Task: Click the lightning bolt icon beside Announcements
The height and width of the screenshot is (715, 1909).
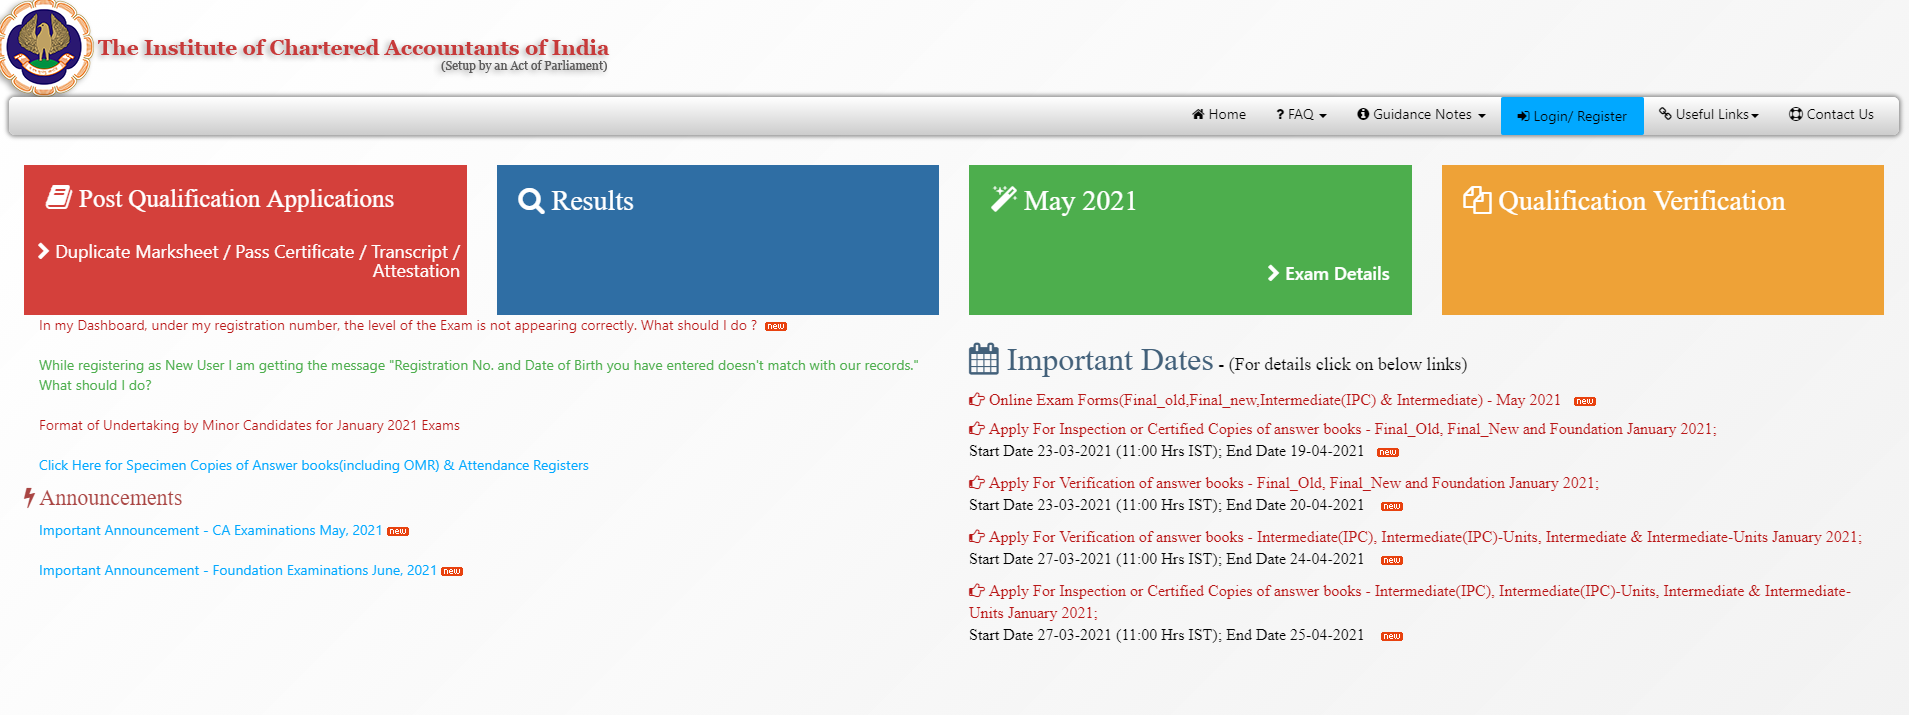Action: point(30,497)
